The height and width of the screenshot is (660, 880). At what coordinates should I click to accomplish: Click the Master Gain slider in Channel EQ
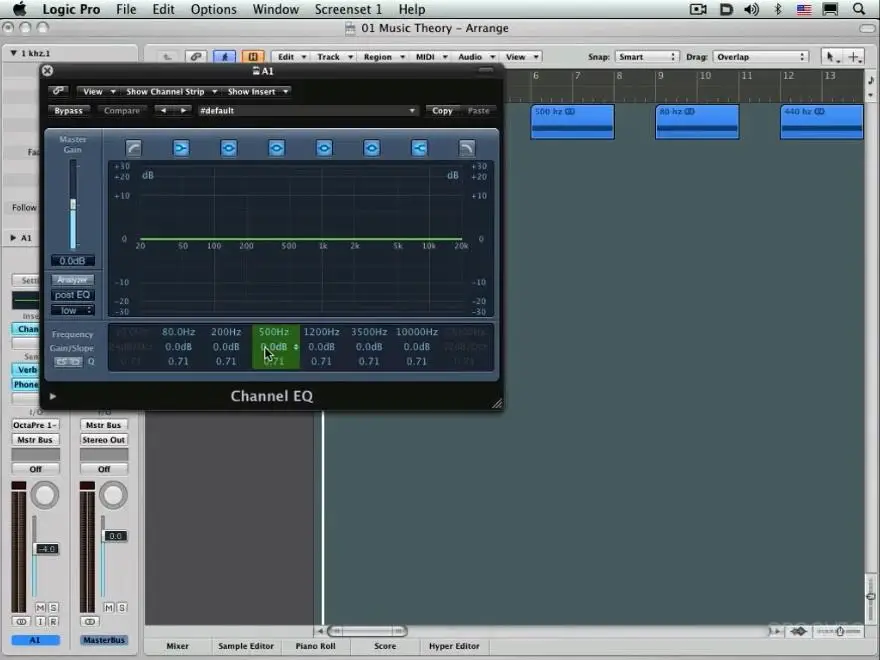73,204
